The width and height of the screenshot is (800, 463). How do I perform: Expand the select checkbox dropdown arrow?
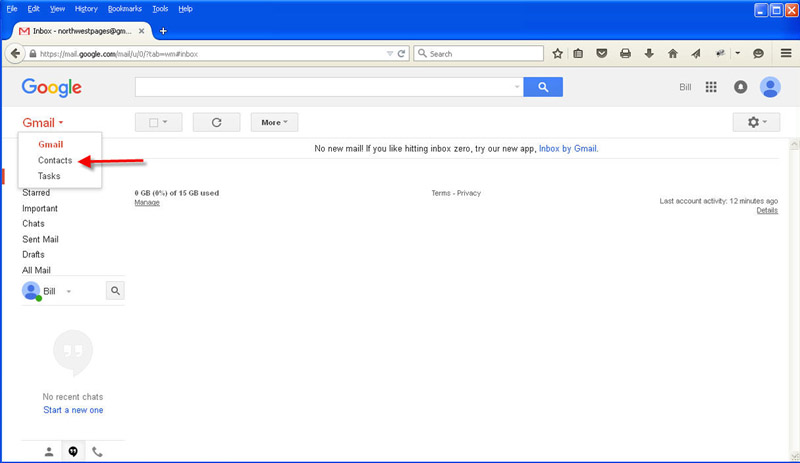click(x=165, y=122)
